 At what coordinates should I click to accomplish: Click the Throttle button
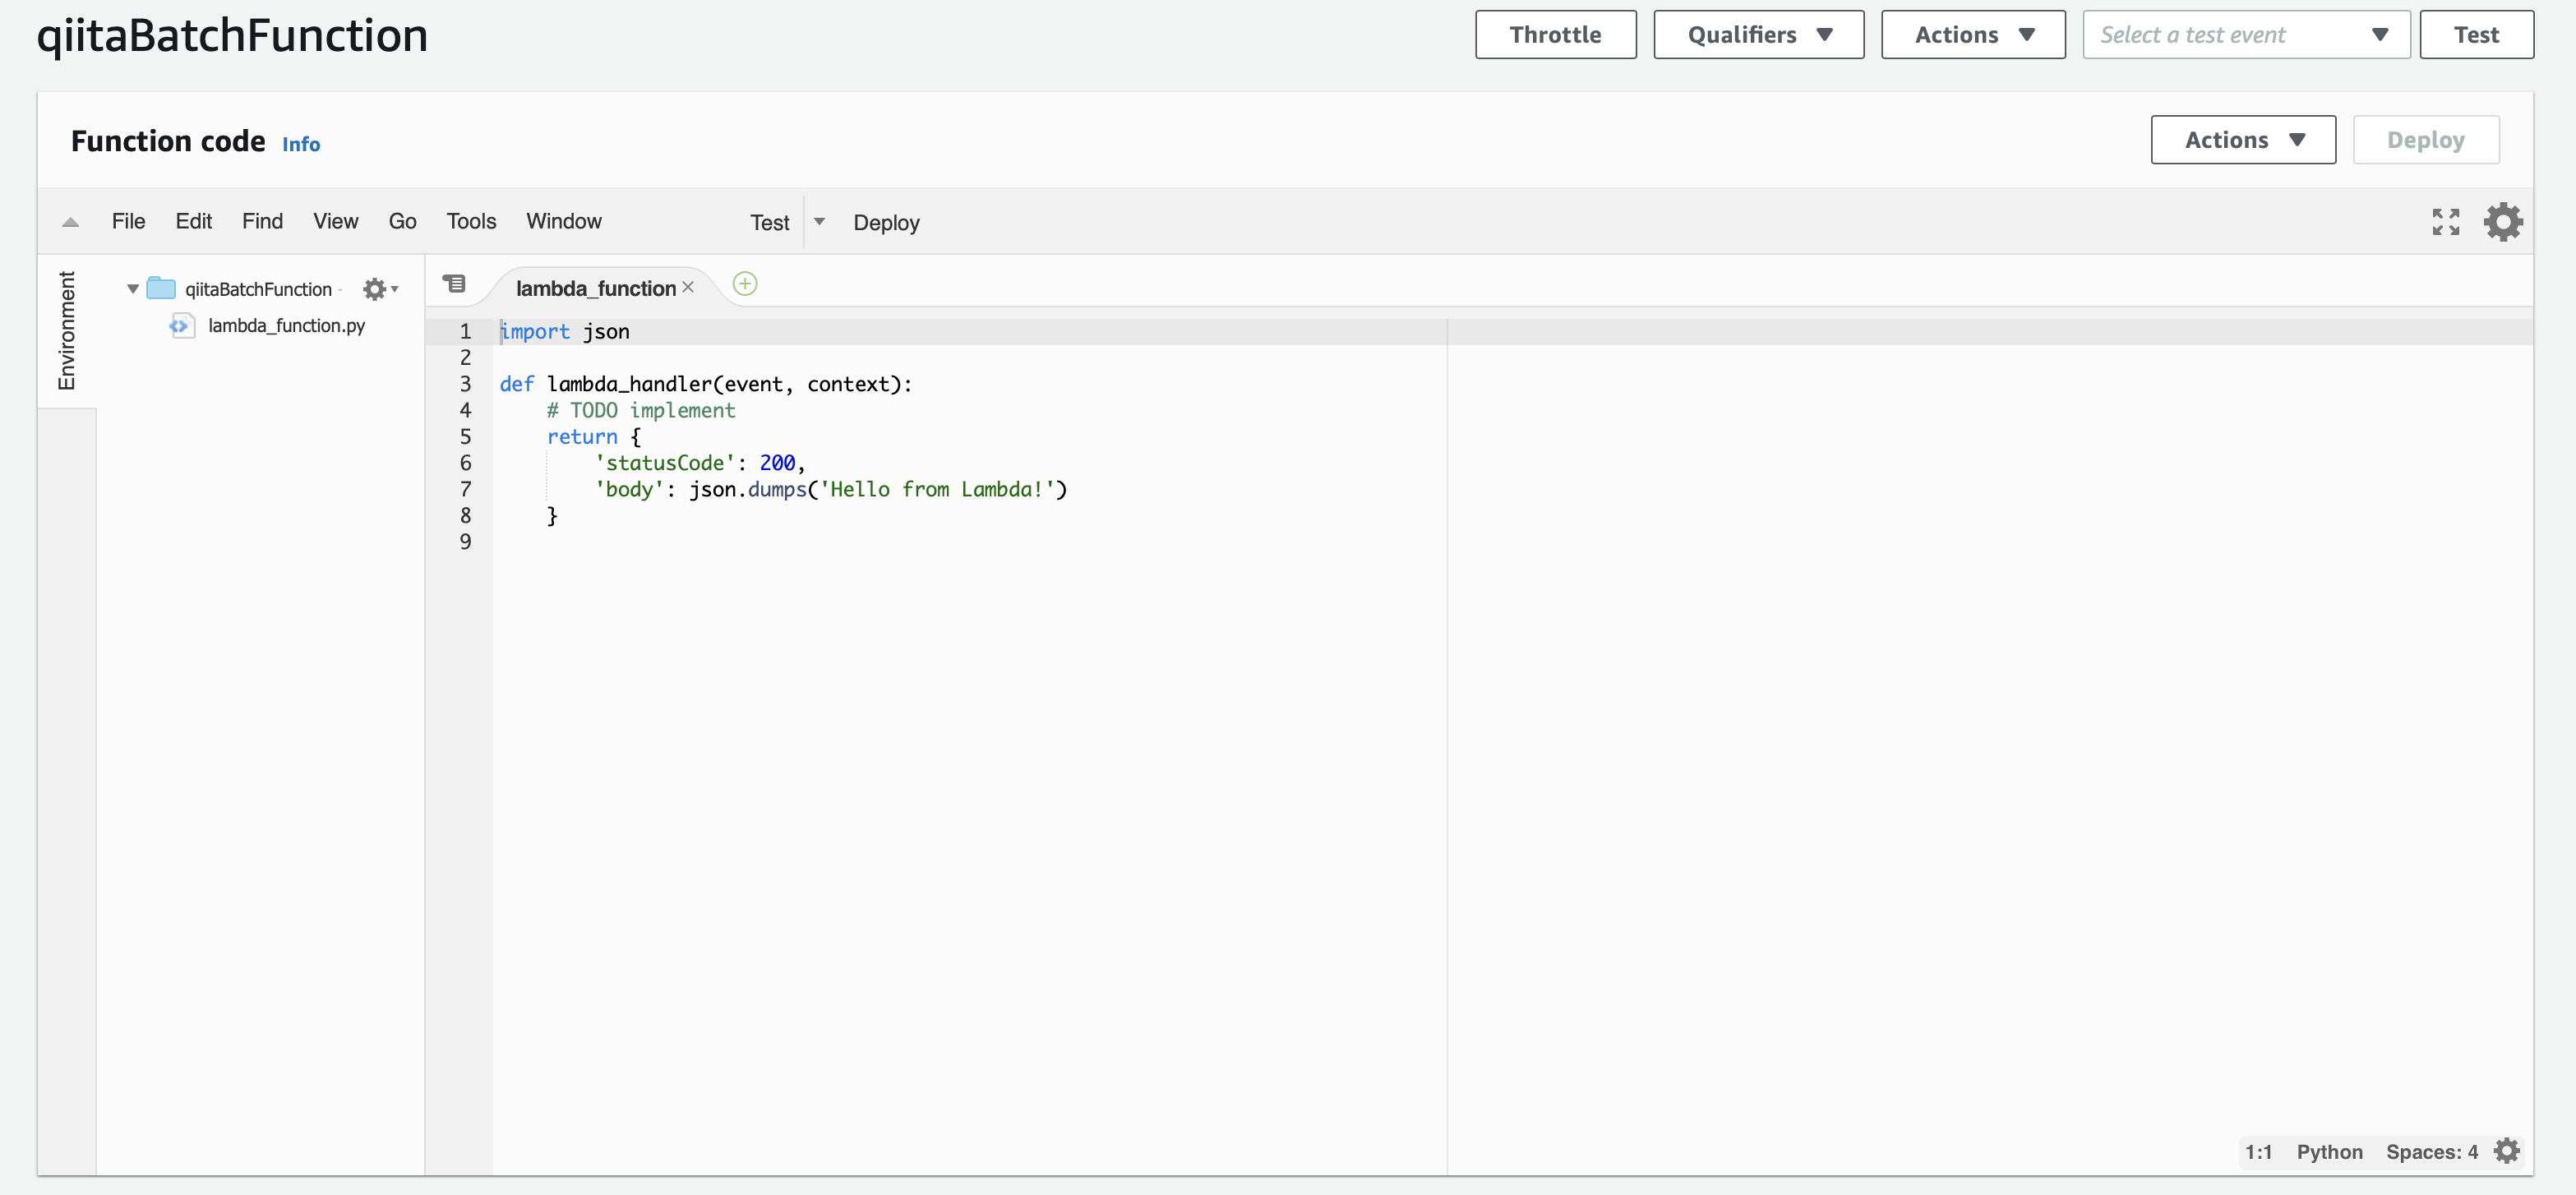tap(1555, 35)
